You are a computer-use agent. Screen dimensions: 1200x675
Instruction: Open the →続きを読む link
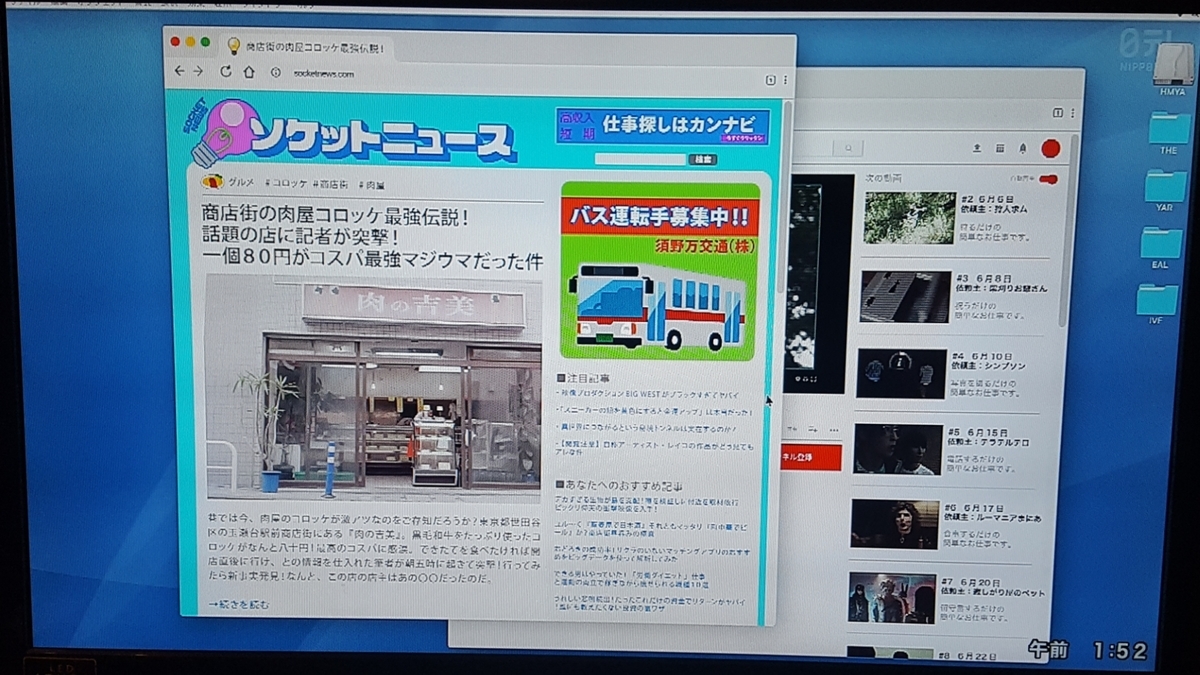click(239, 604)
